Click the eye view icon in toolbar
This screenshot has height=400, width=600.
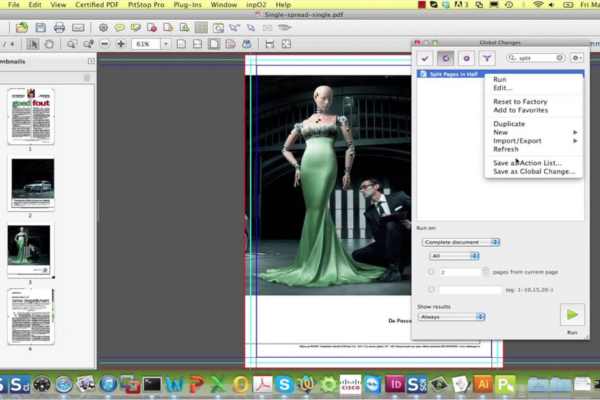coord(284,28)
